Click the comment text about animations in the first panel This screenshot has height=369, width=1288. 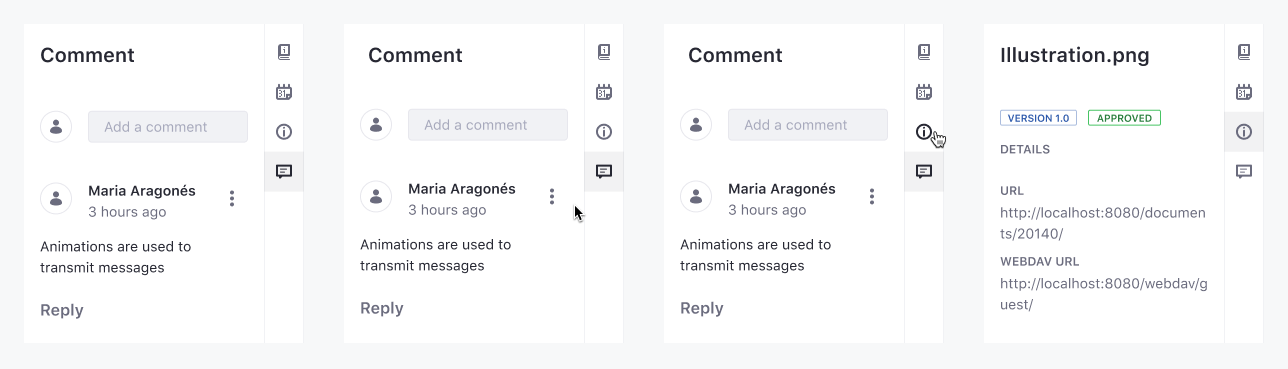coord(115,257)
